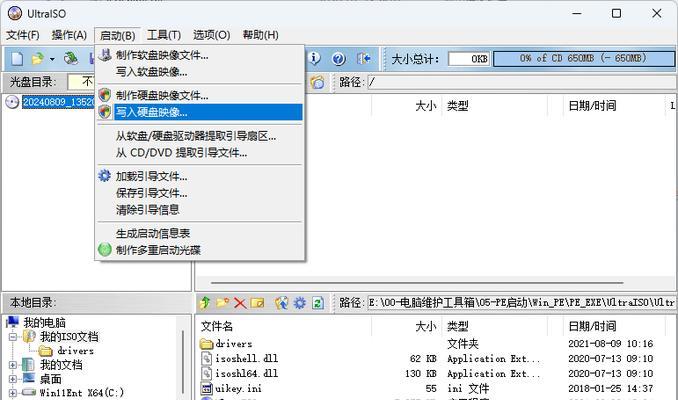Choose 制作多重启动光碟 menu entry
Image resolution: width=678 pixels, height=400 pixels.
tap(199, 250)
